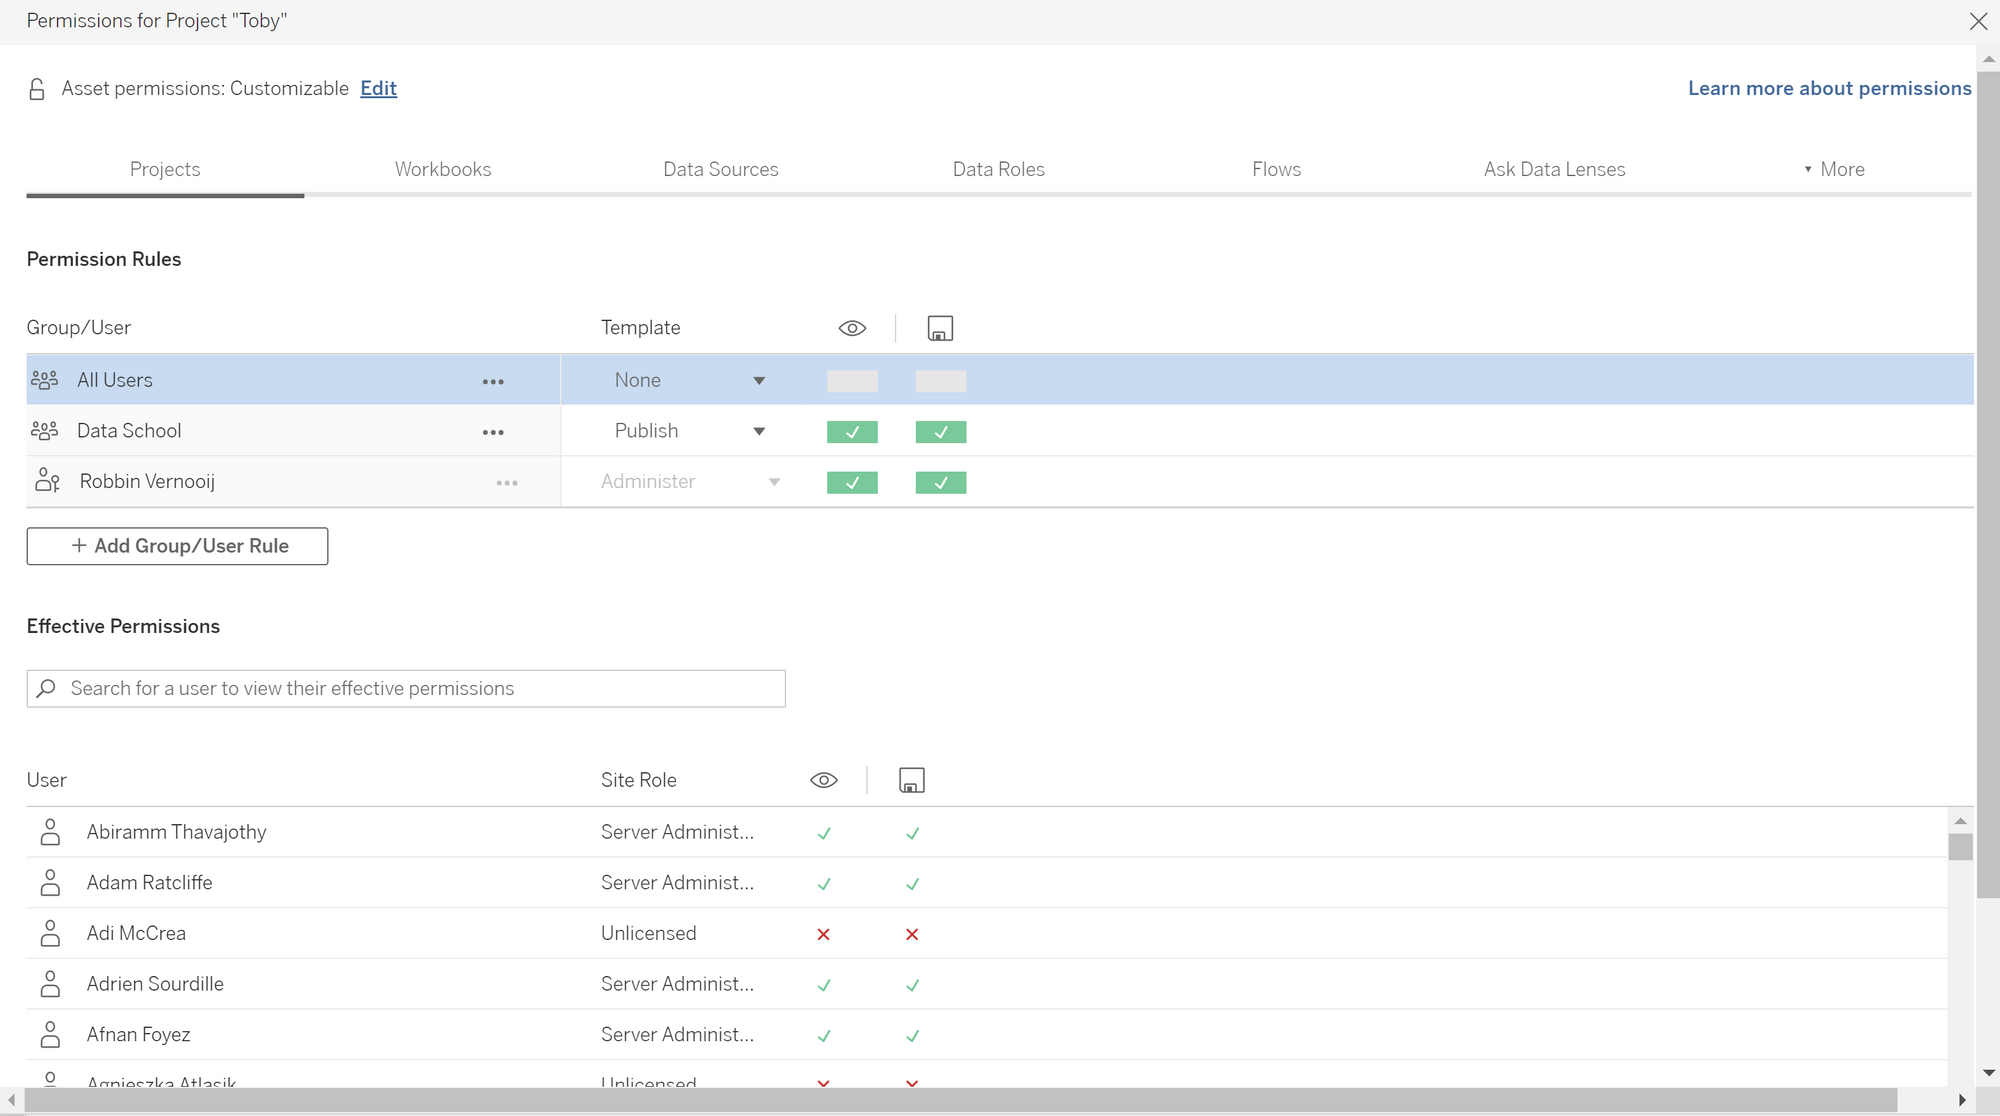Click the eye icon in Effective Permissions header
Viewport: 2000px width, 1116px height.
[824, 780]
